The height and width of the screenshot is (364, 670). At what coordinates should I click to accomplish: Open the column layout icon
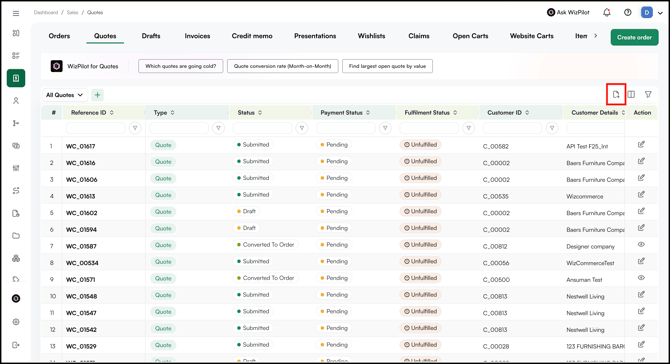tap(631, 94)
